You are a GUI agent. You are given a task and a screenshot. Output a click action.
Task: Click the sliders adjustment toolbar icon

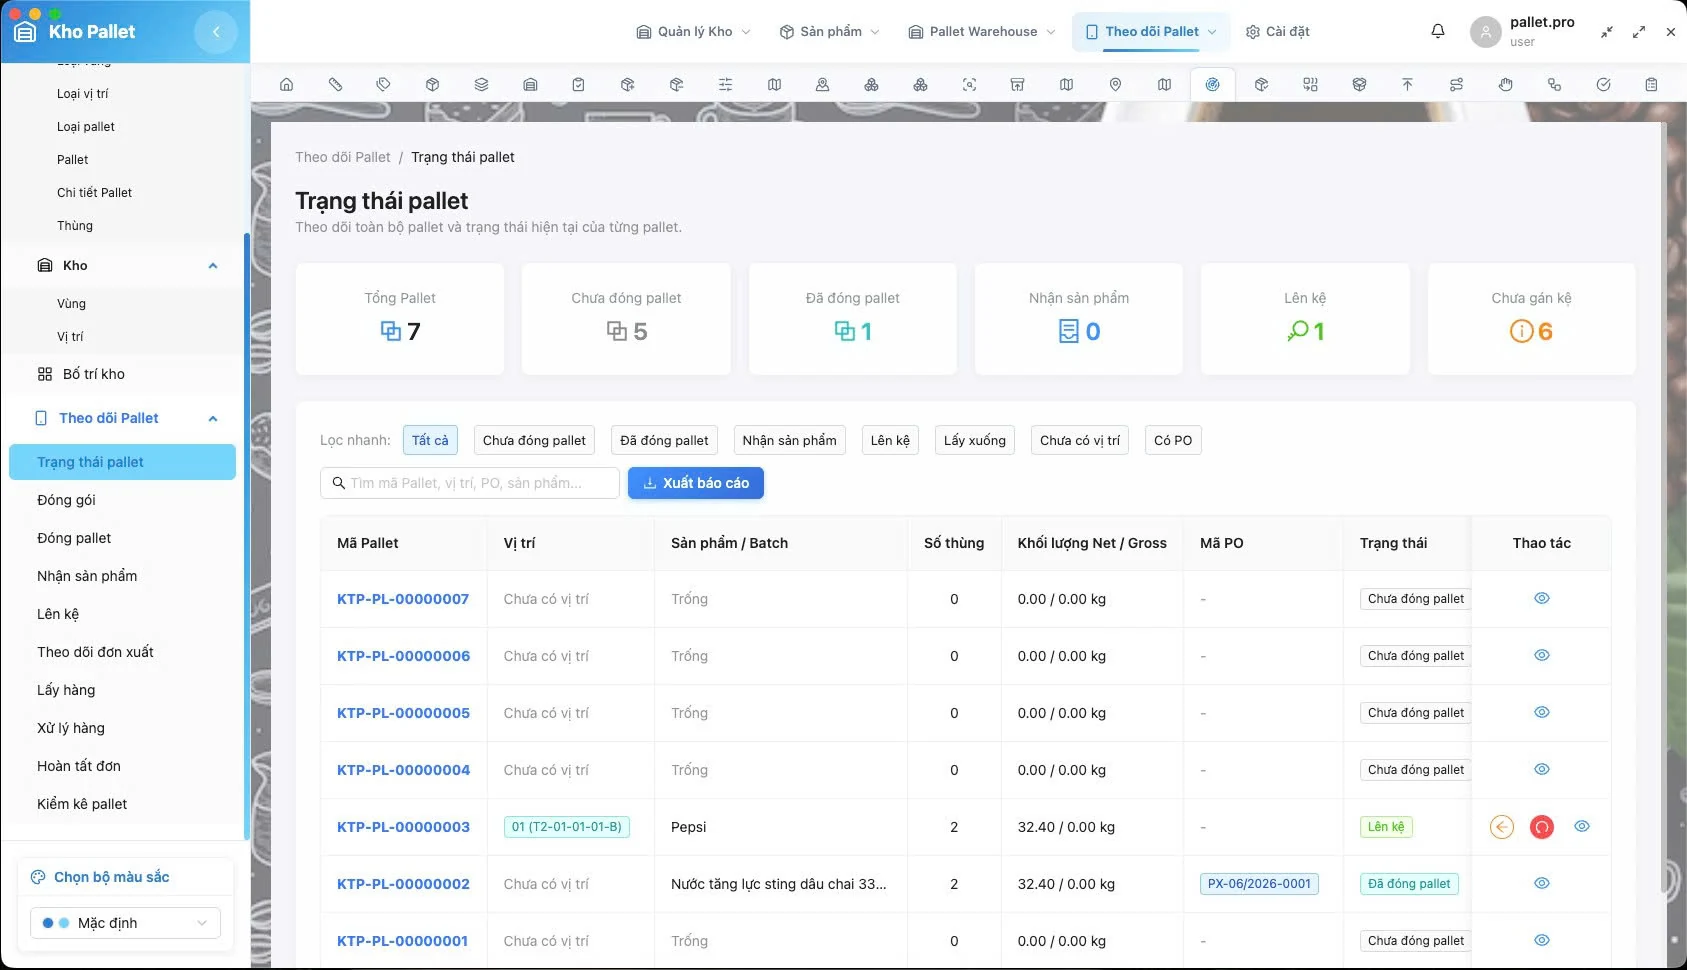tap(725, 85)
